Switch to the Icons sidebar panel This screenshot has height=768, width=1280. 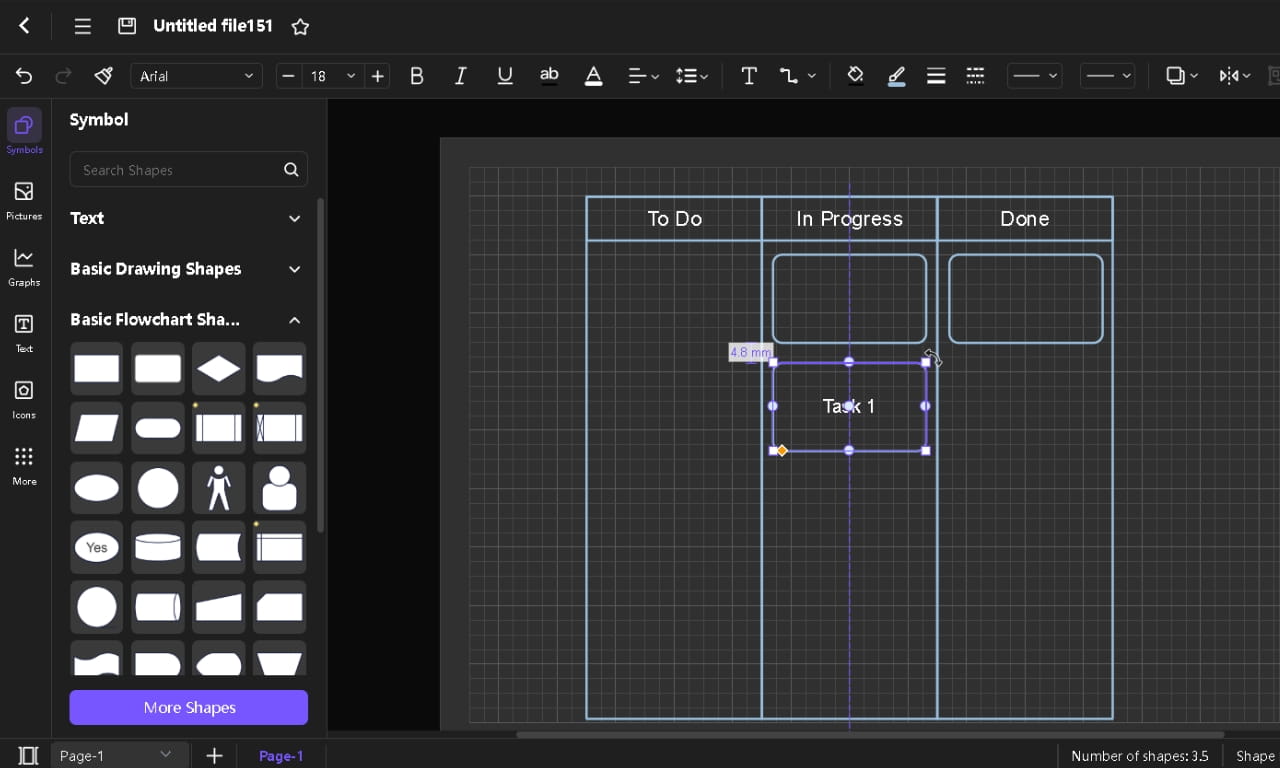(x=24, y=398)
